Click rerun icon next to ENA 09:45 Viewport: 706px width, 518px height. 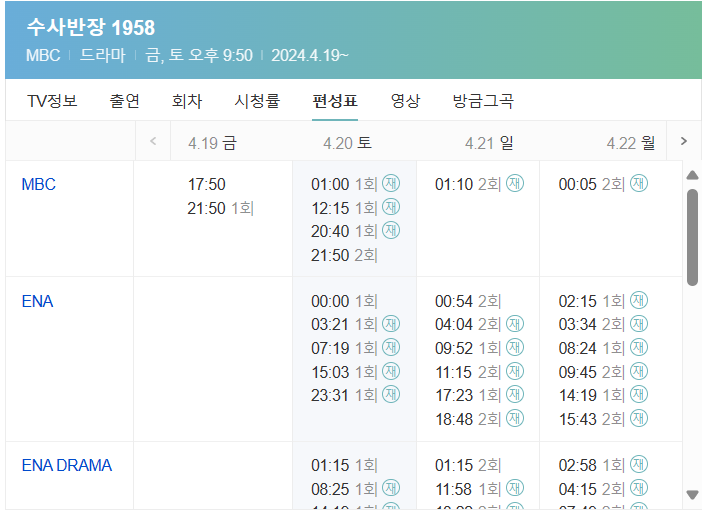click(638, 371)
